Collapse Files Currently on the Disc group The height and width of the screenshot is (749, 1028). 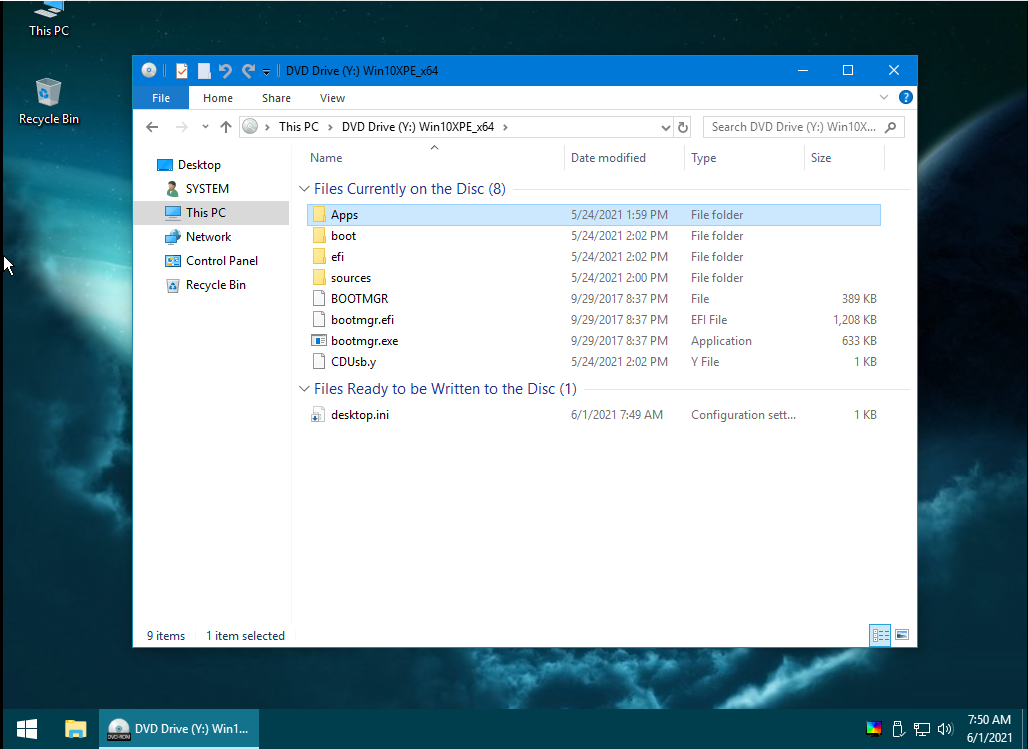pos(304,189)
